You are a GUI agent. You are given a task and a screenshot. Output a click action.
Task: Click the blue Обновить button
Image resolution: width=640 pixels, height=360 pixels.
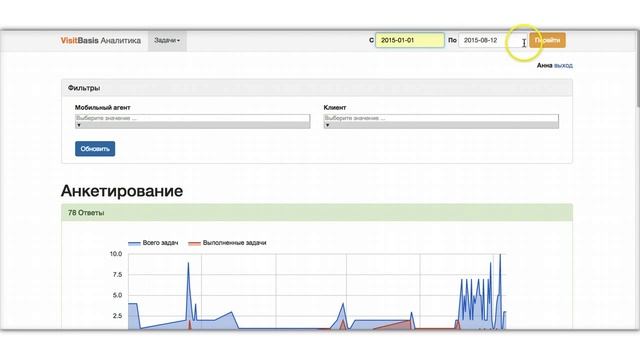click(95, 149)
